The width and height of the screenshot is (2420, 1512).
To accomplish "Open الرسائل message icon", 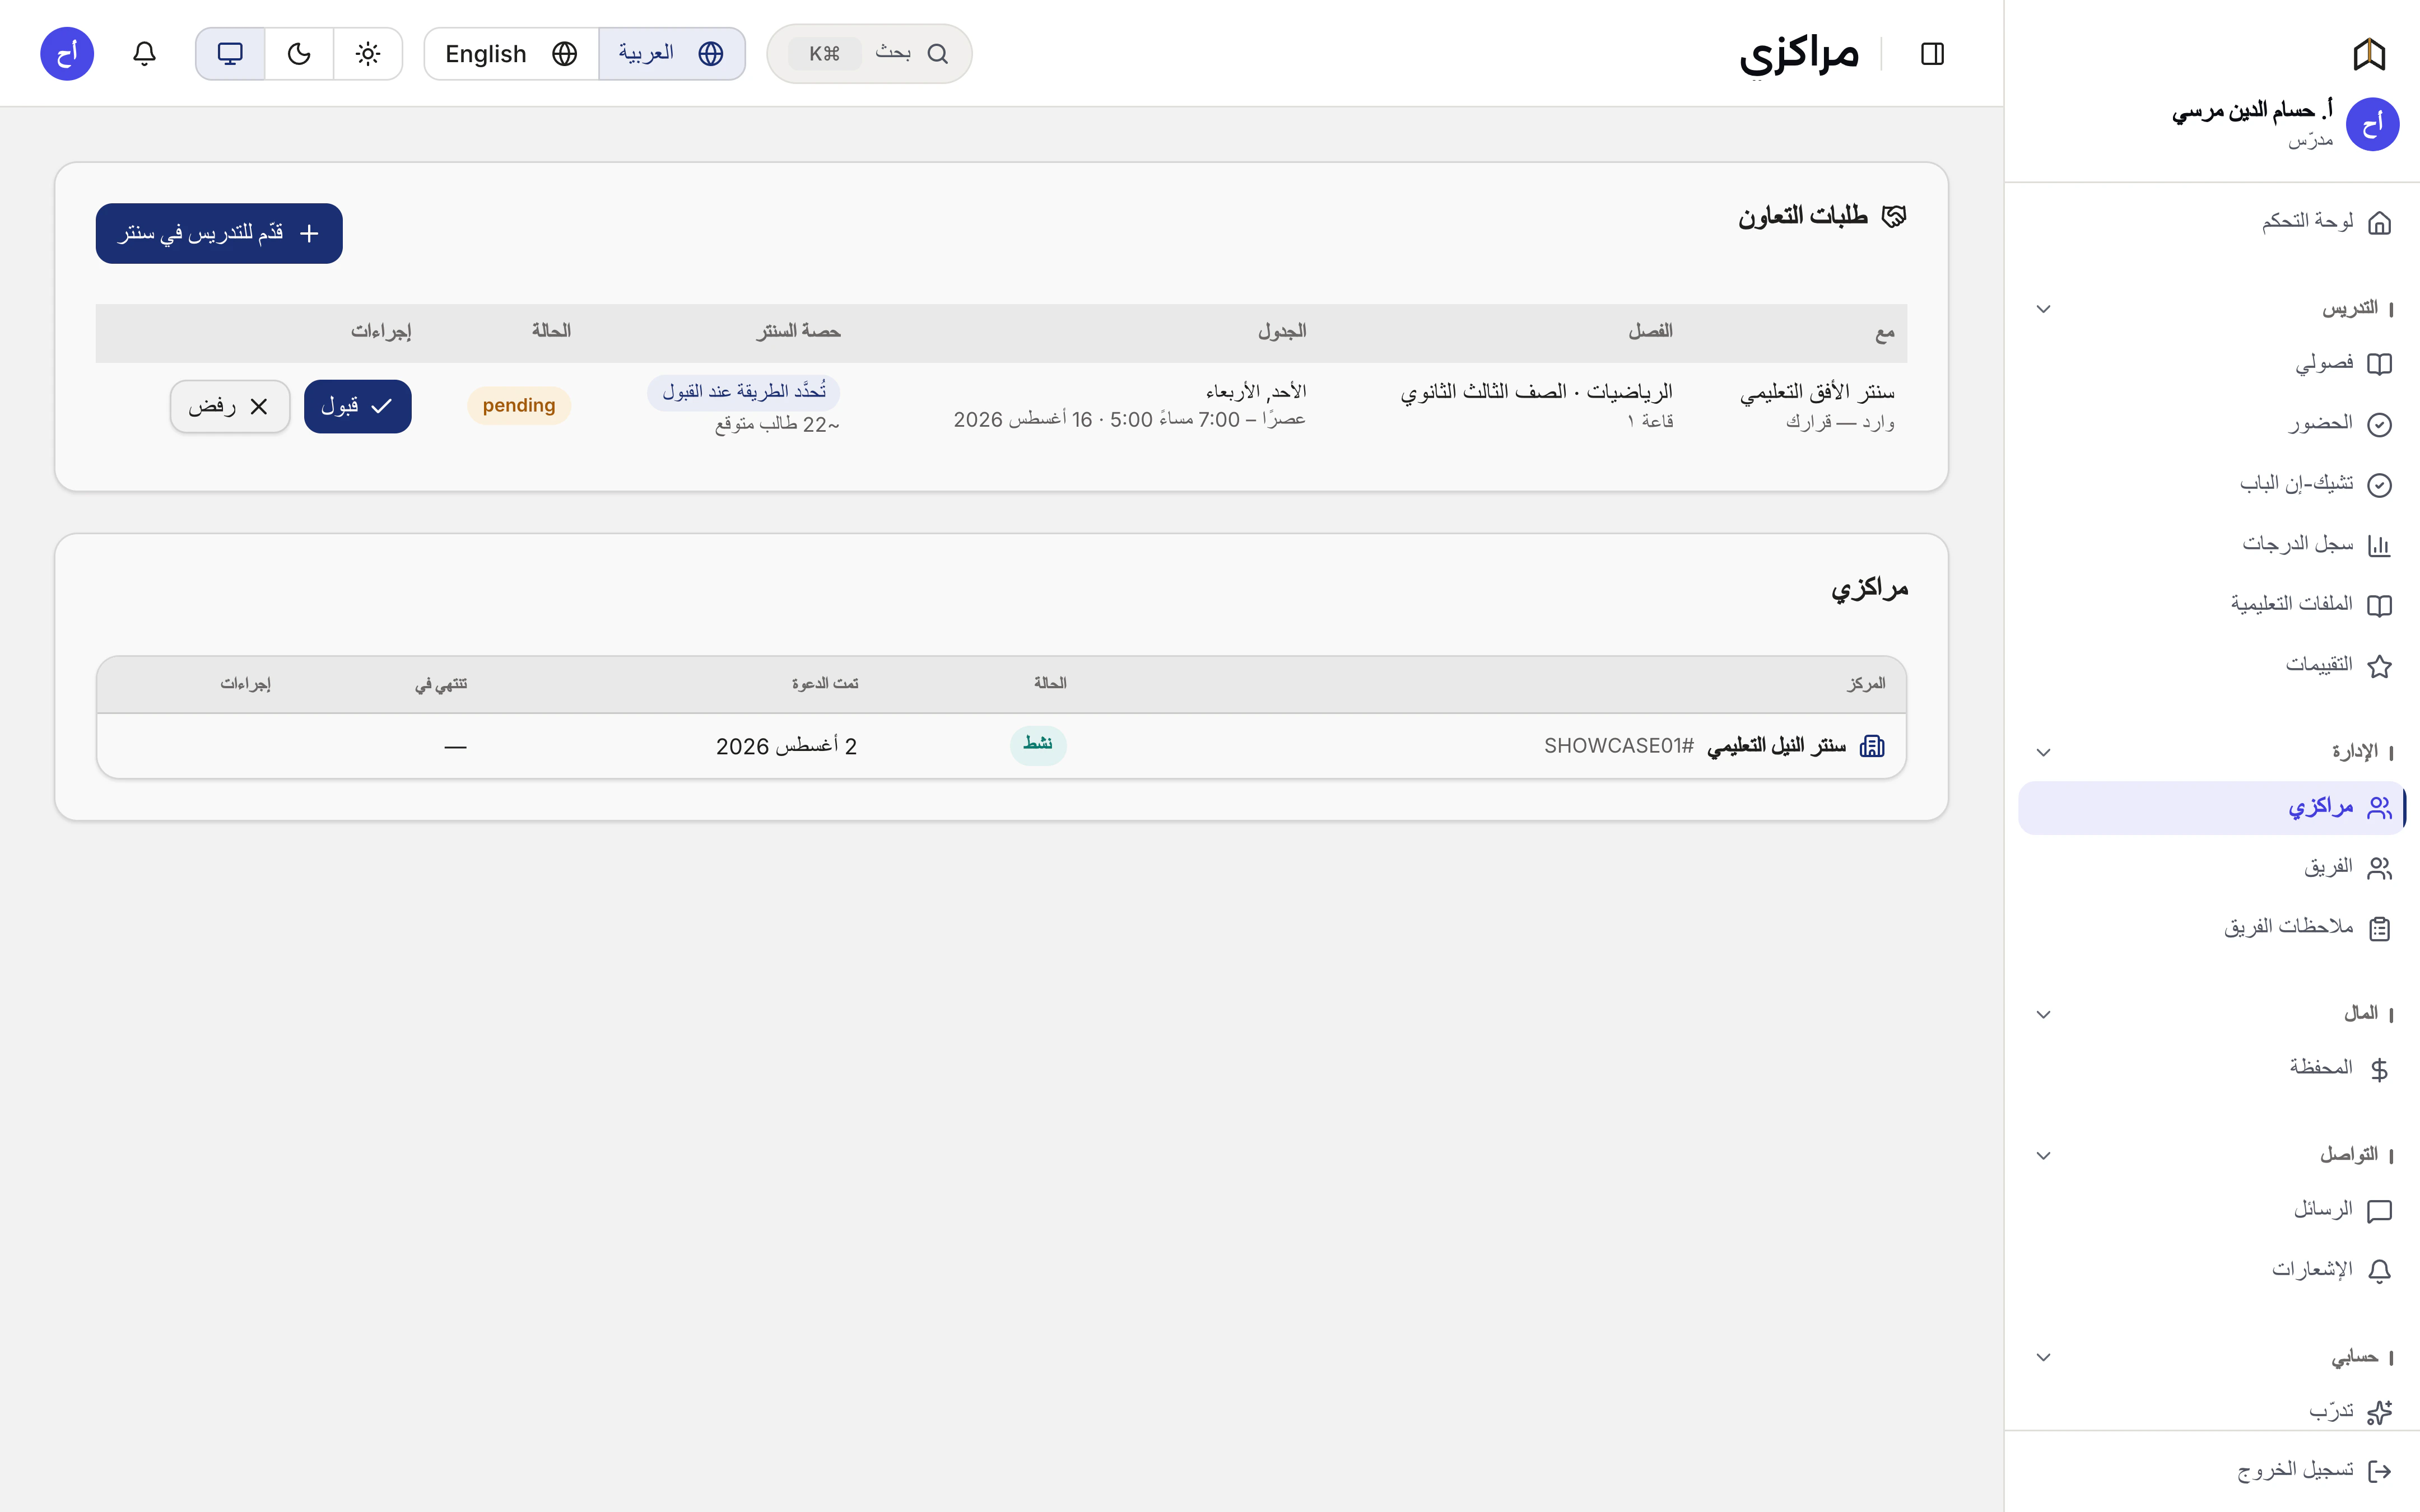I will (x=2380, y=1211).
